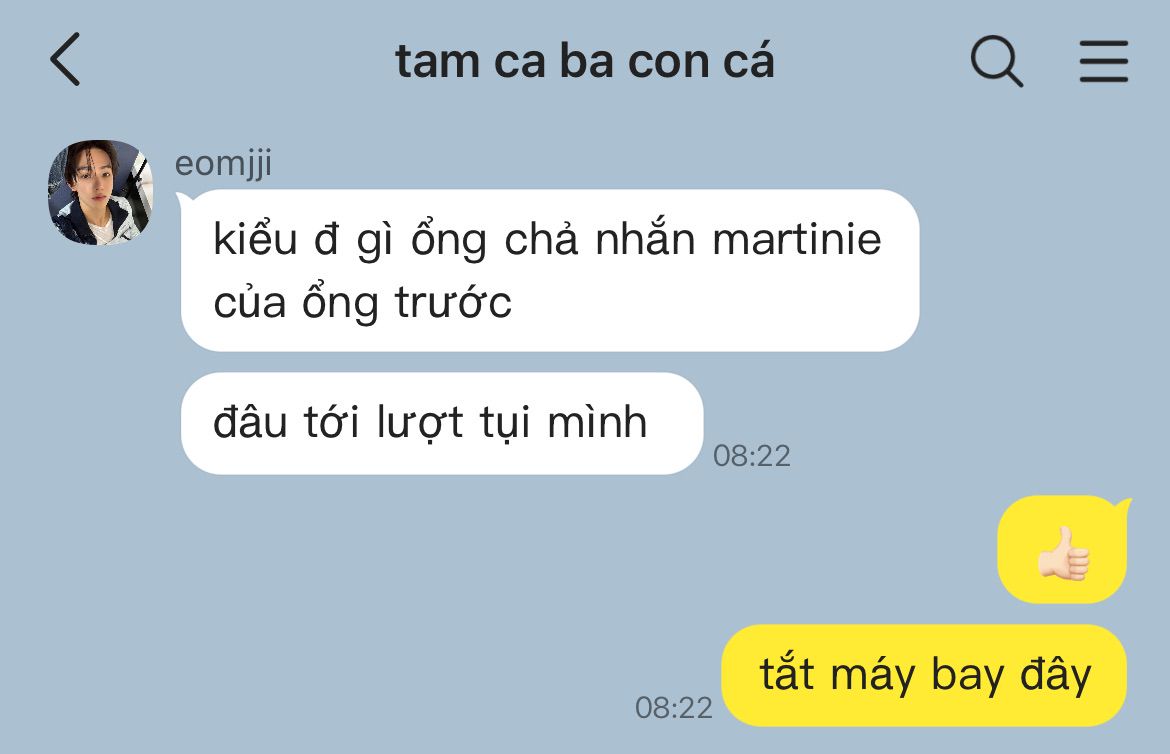
Task: Click the thumbs up emoji
Action: 1063,554
